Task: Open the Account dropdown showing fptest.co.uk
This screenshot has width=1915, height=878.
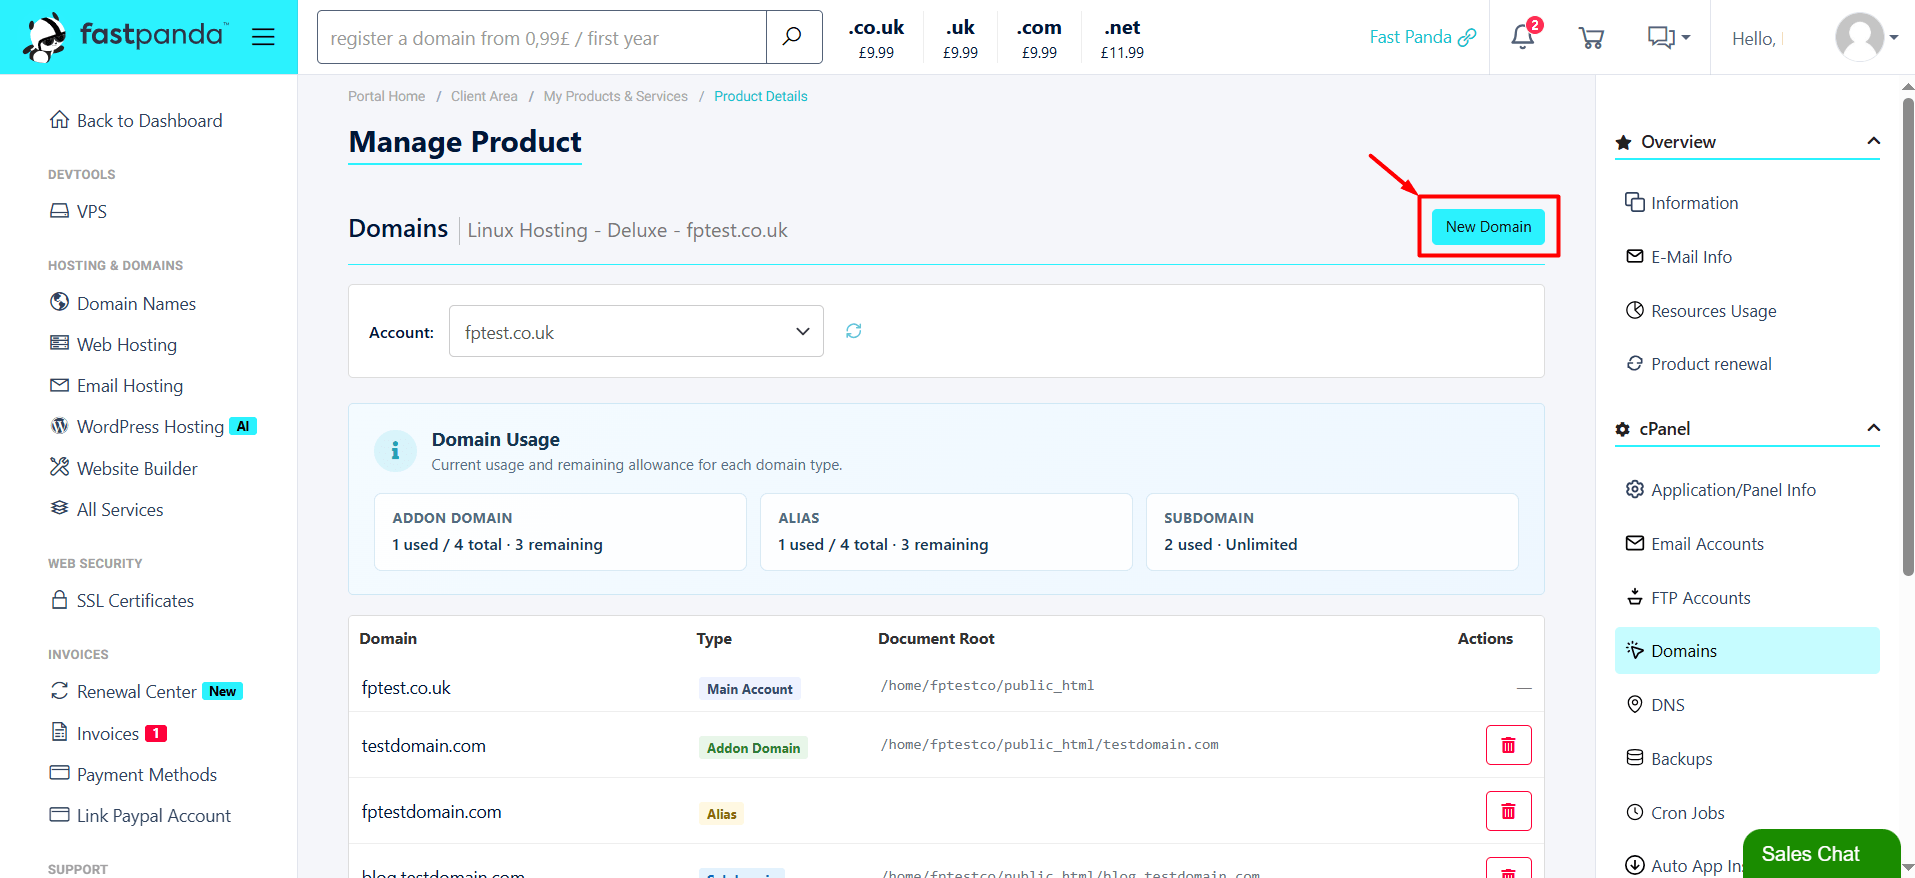Action: (x=636, y=331)
